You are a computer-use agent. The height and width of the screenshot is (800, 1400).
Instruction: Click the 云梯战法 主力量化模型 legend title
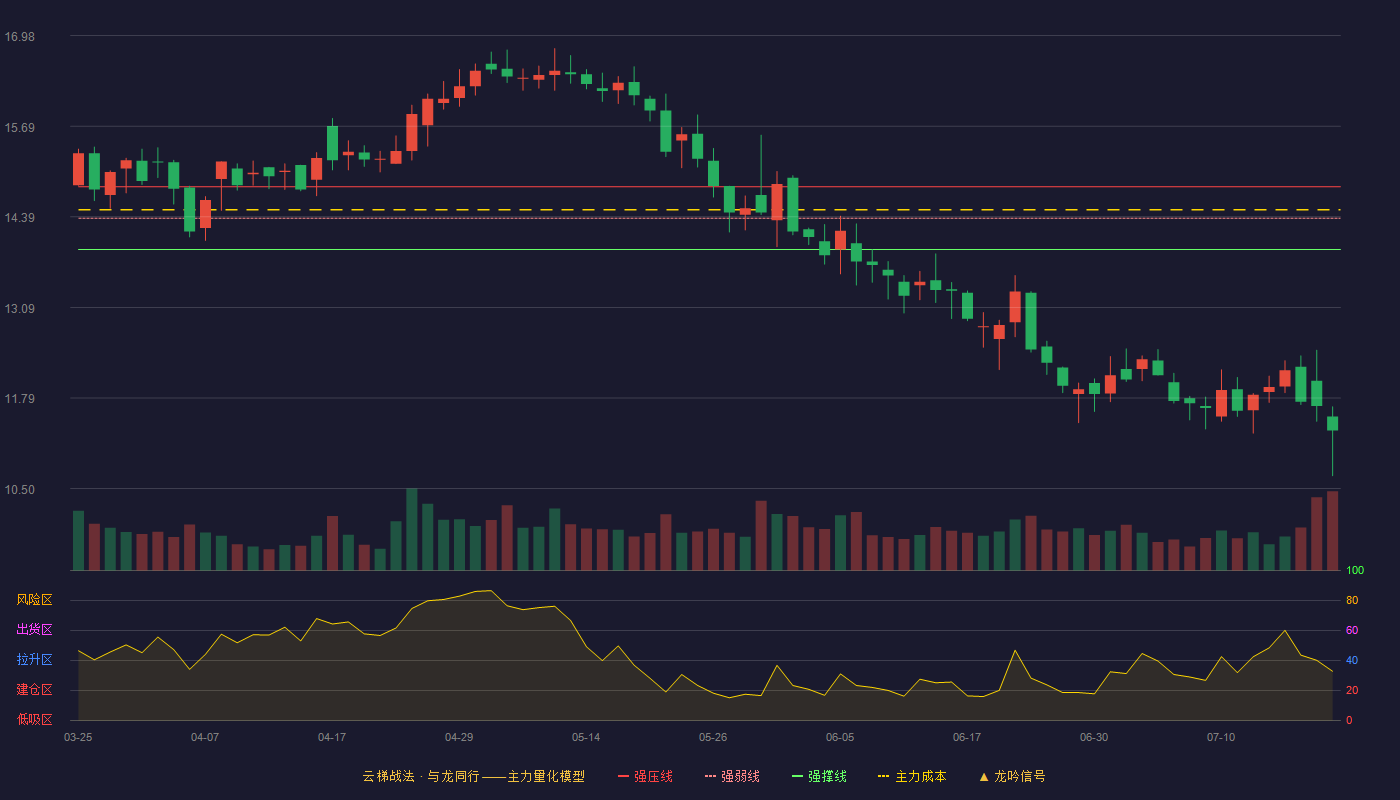473,776
